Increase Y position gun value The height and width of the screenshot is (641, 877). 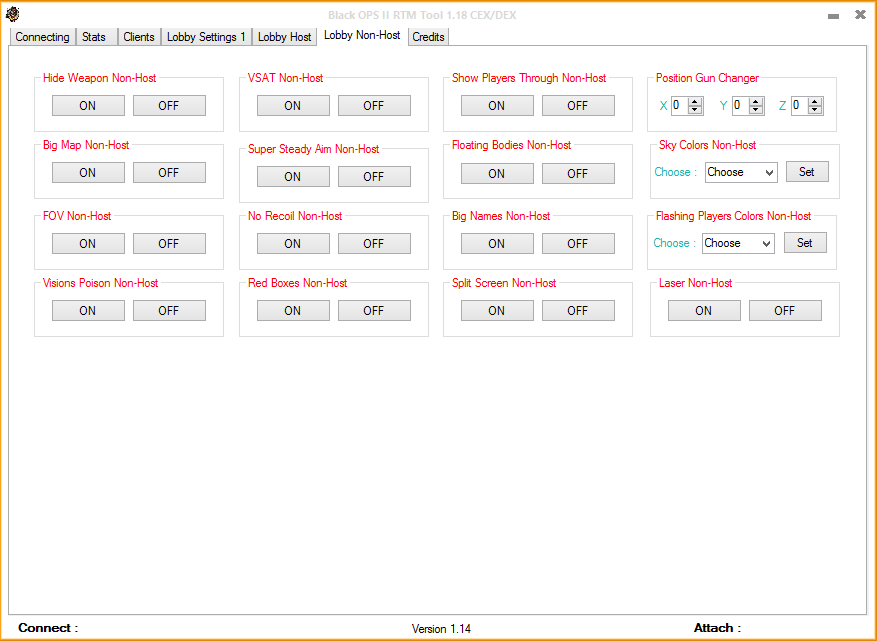pyautogui.click(x=756, y=102)
